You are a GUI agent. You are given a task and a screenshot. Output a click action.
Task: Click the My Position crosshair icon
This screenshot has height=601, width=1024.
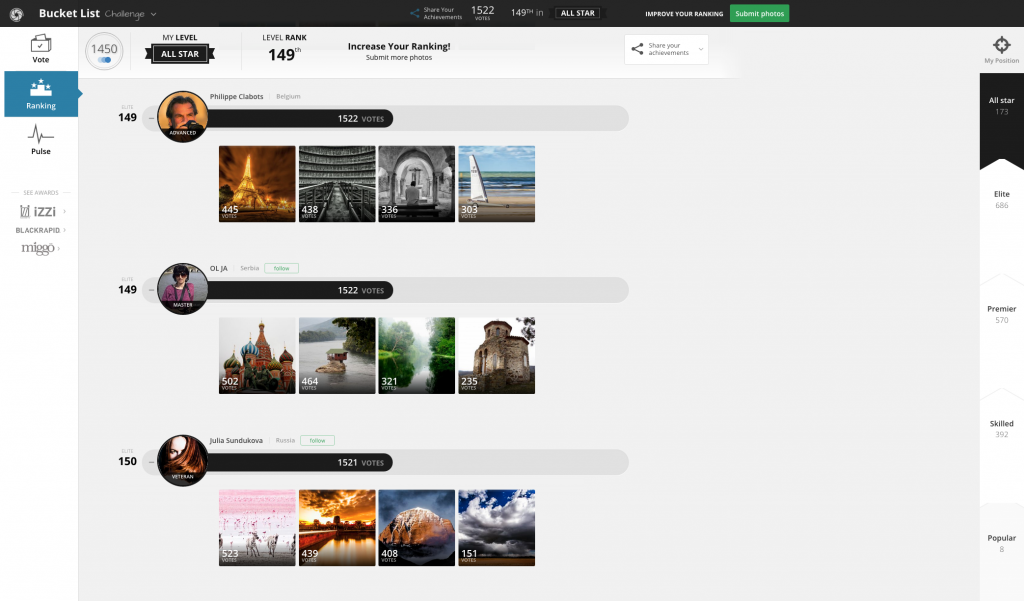point(1001,45)
